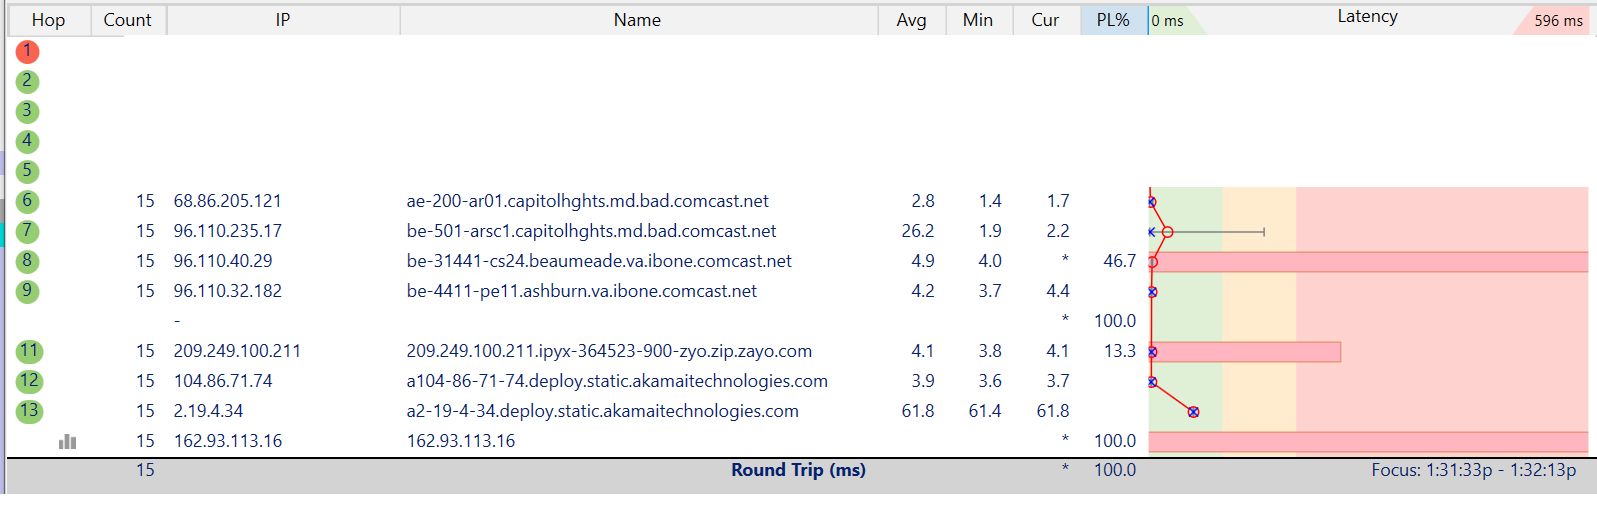Click the Latency graph header

pos(1367,18)
